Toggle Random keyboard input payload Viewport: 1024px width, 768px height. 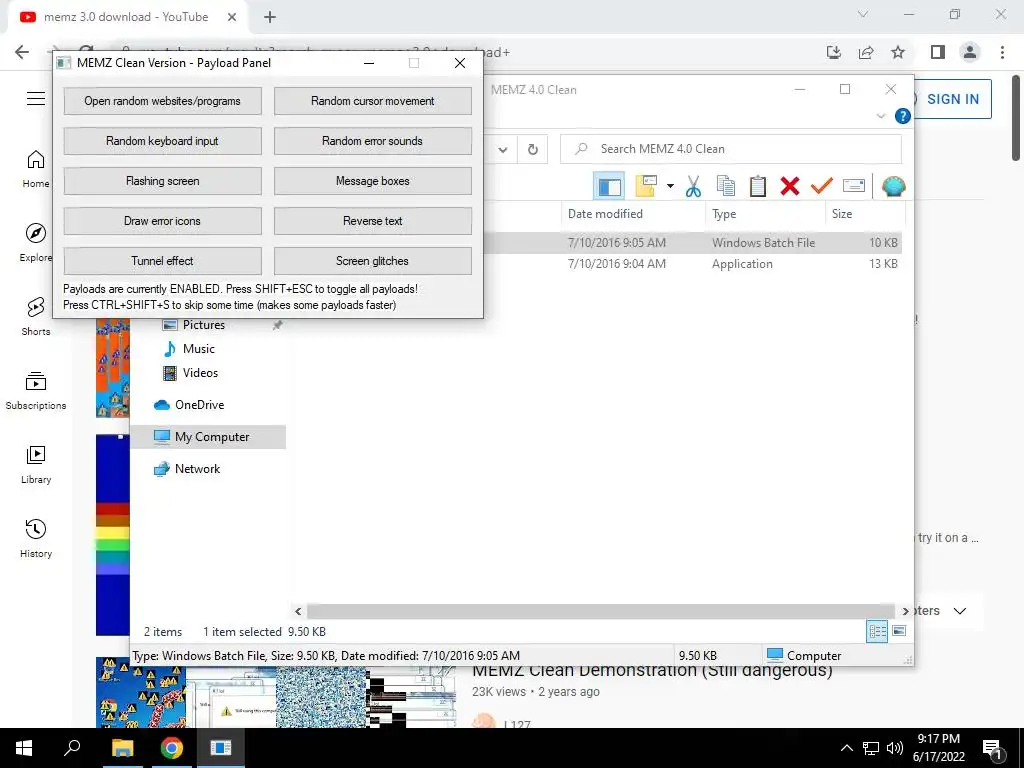click(x=163, y=141)
